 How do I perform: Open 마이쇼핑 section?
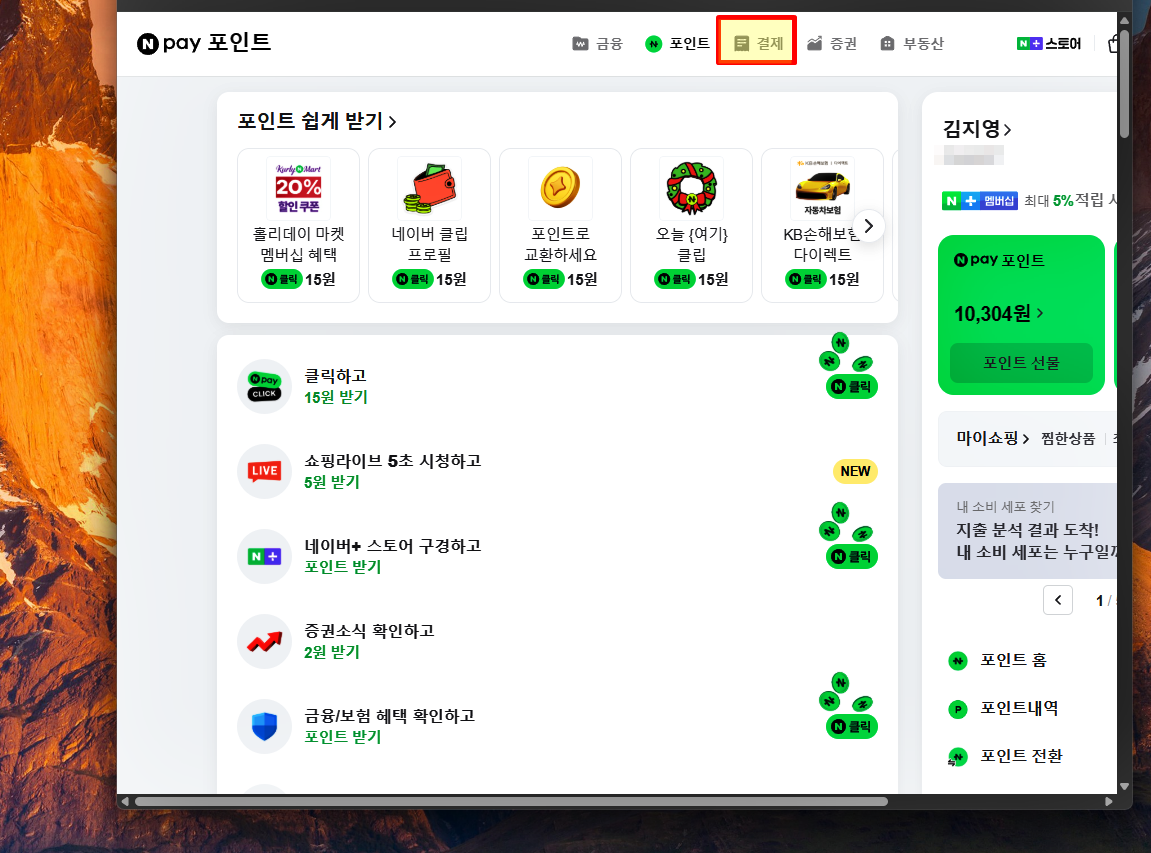992,438
